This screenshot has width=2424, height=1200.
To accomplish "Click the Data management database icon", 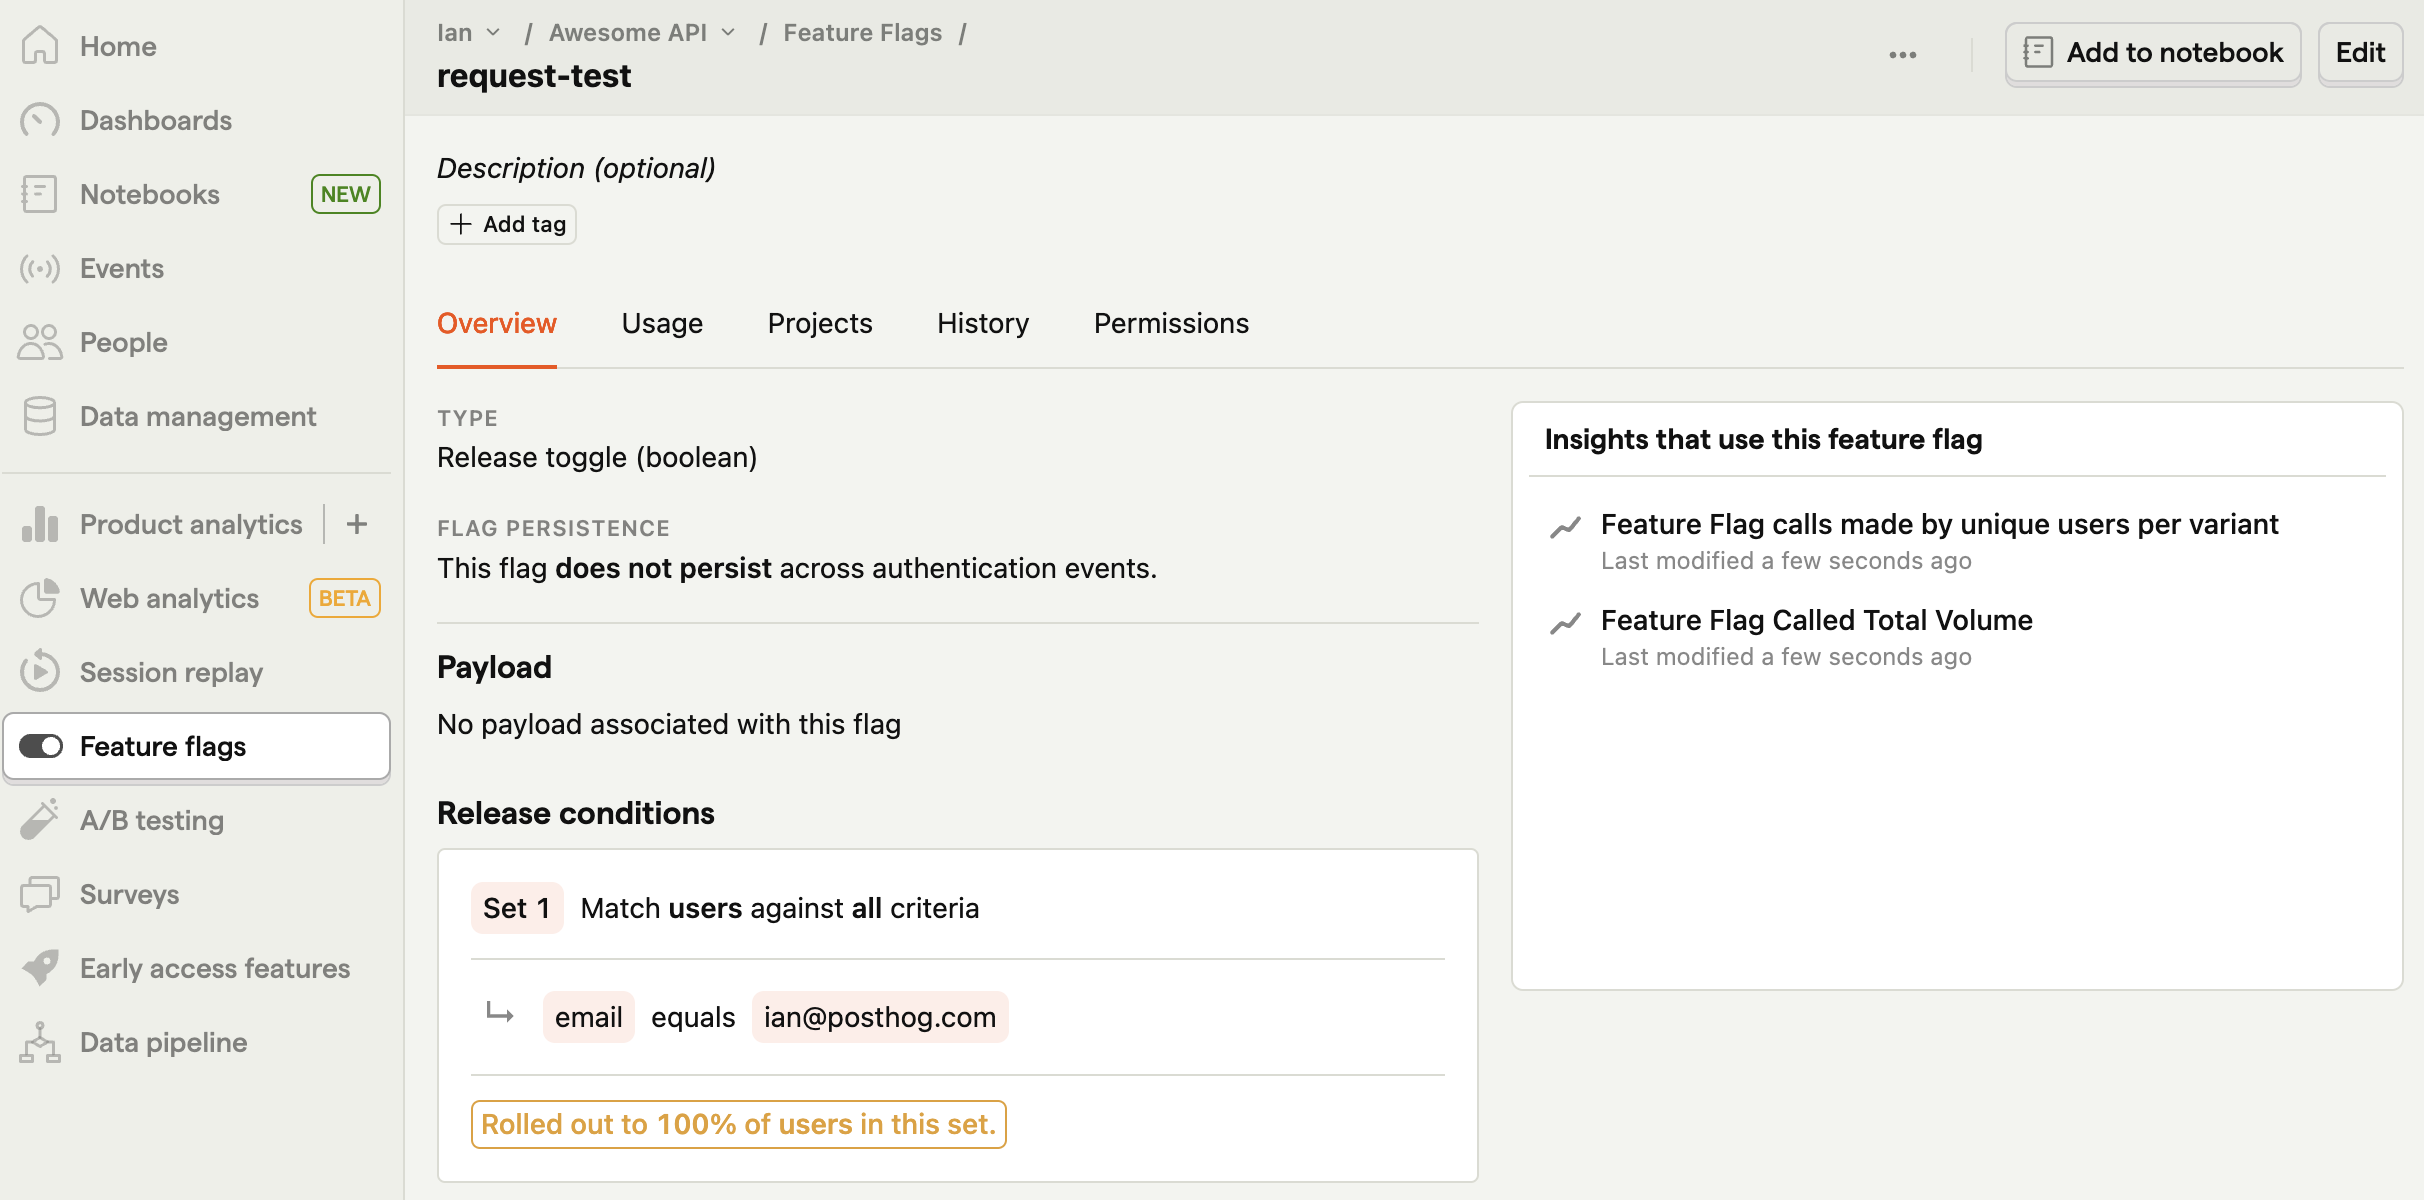I will 40,416.
